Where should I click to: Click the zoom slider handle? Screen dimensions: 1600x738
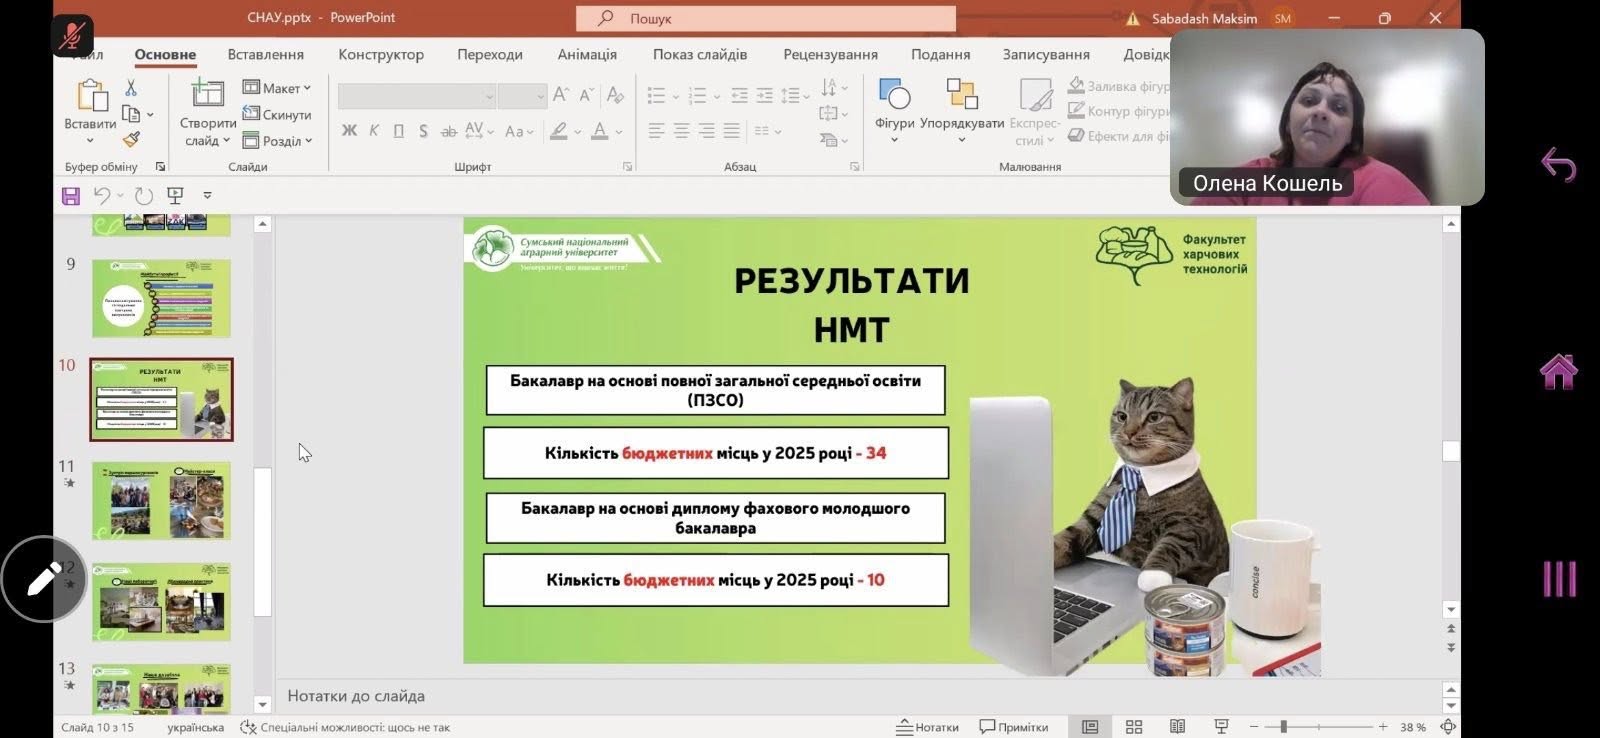(1283, 727)
